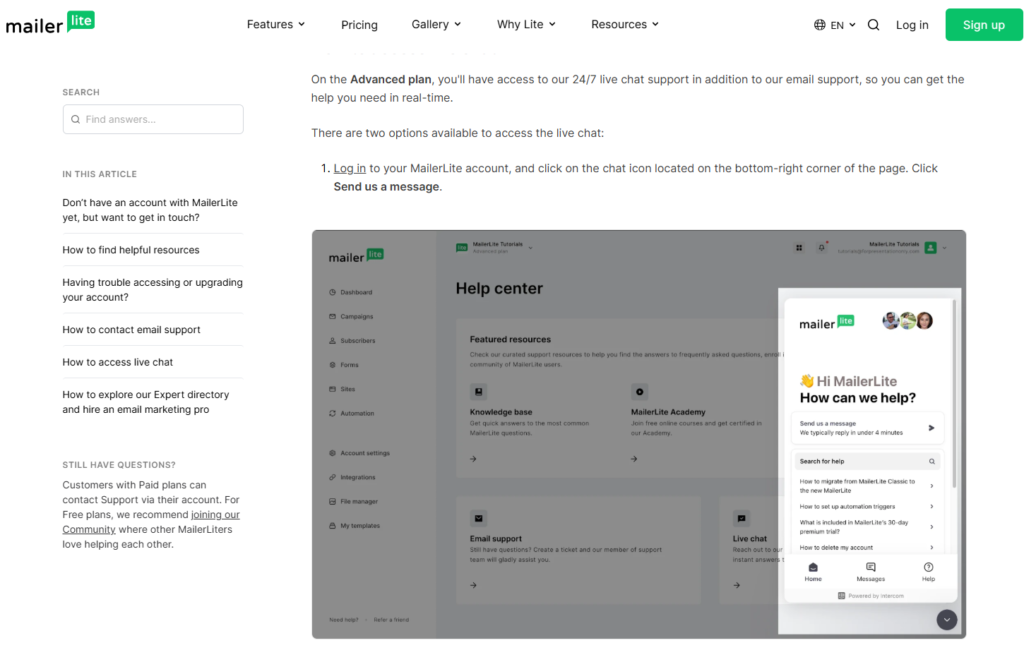
Task: Click the MailerLite Academy arrow link
Action: tap(634, 459)
